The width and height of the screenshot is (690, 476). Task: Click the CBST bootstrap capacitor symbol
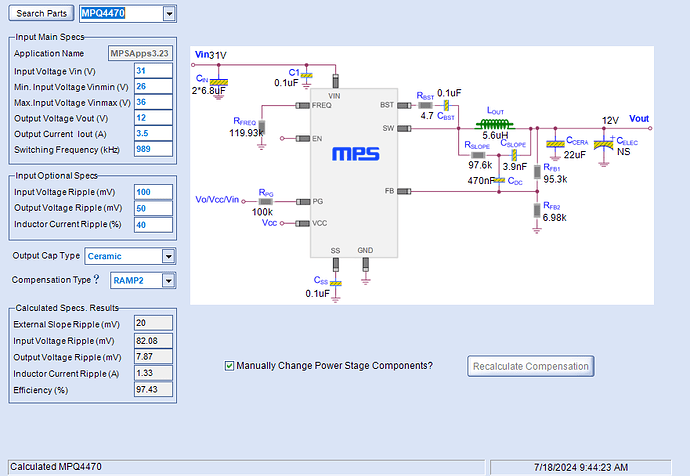click(446, 106)
